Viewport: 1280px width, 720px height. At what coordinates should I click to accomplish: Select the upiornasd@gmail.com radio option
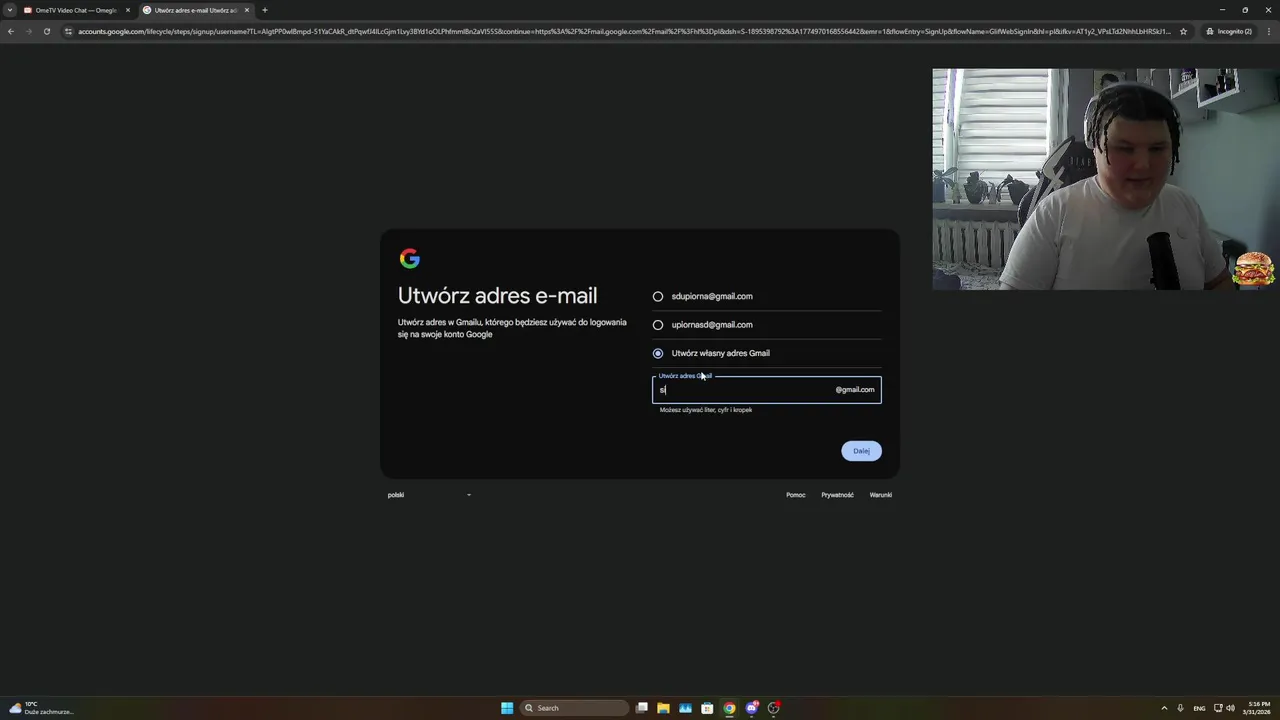click(x=658, y=325)
